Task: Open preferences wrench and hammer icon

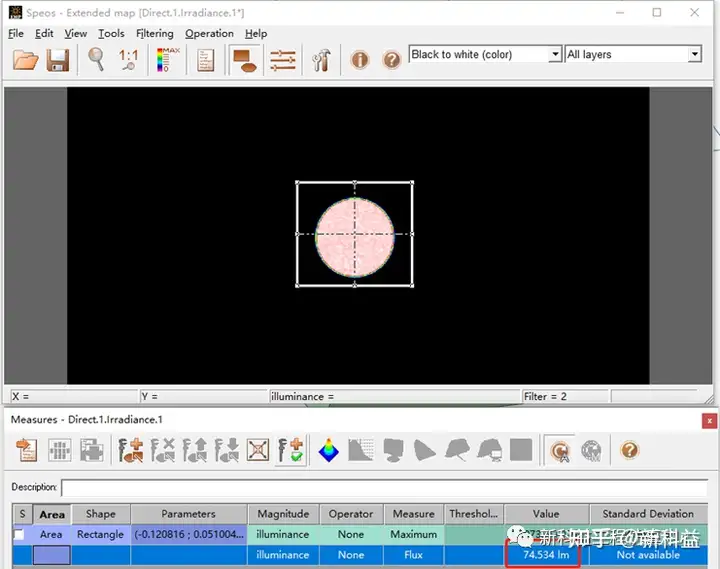Action: point(321,60)
